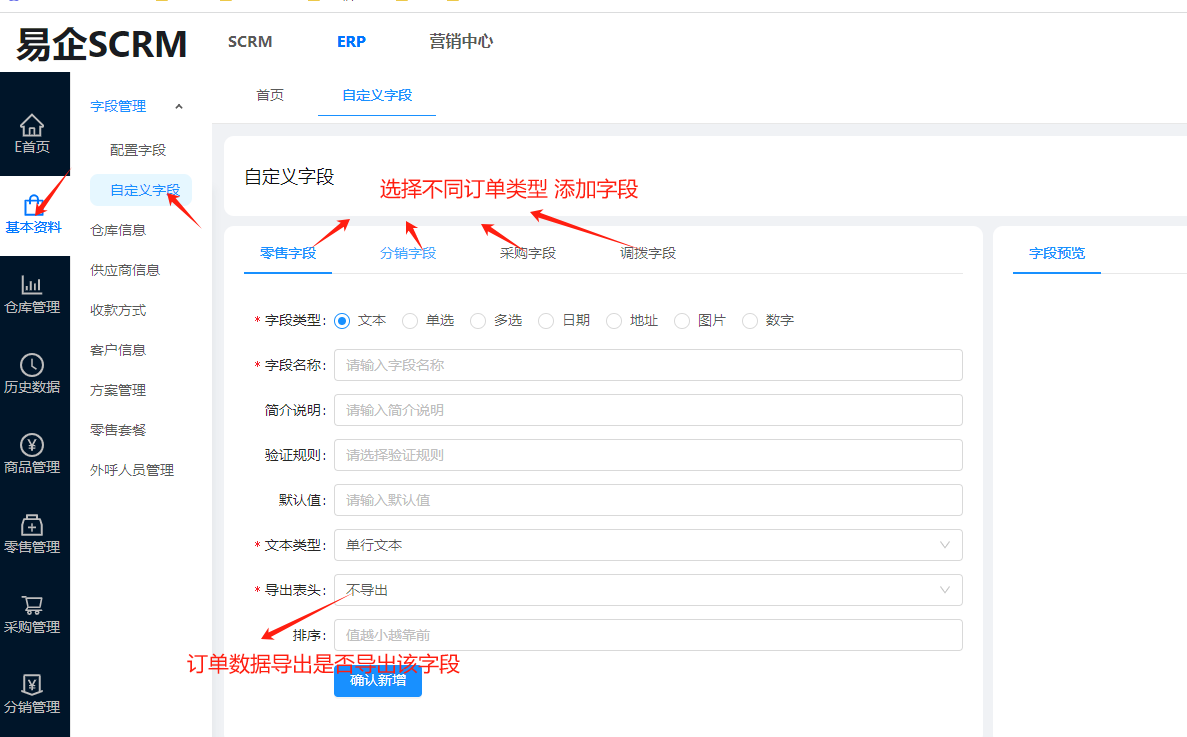The image size is (1187, 737).
Task: Click the 易企SCRM logo
Action: coord(101,44)
